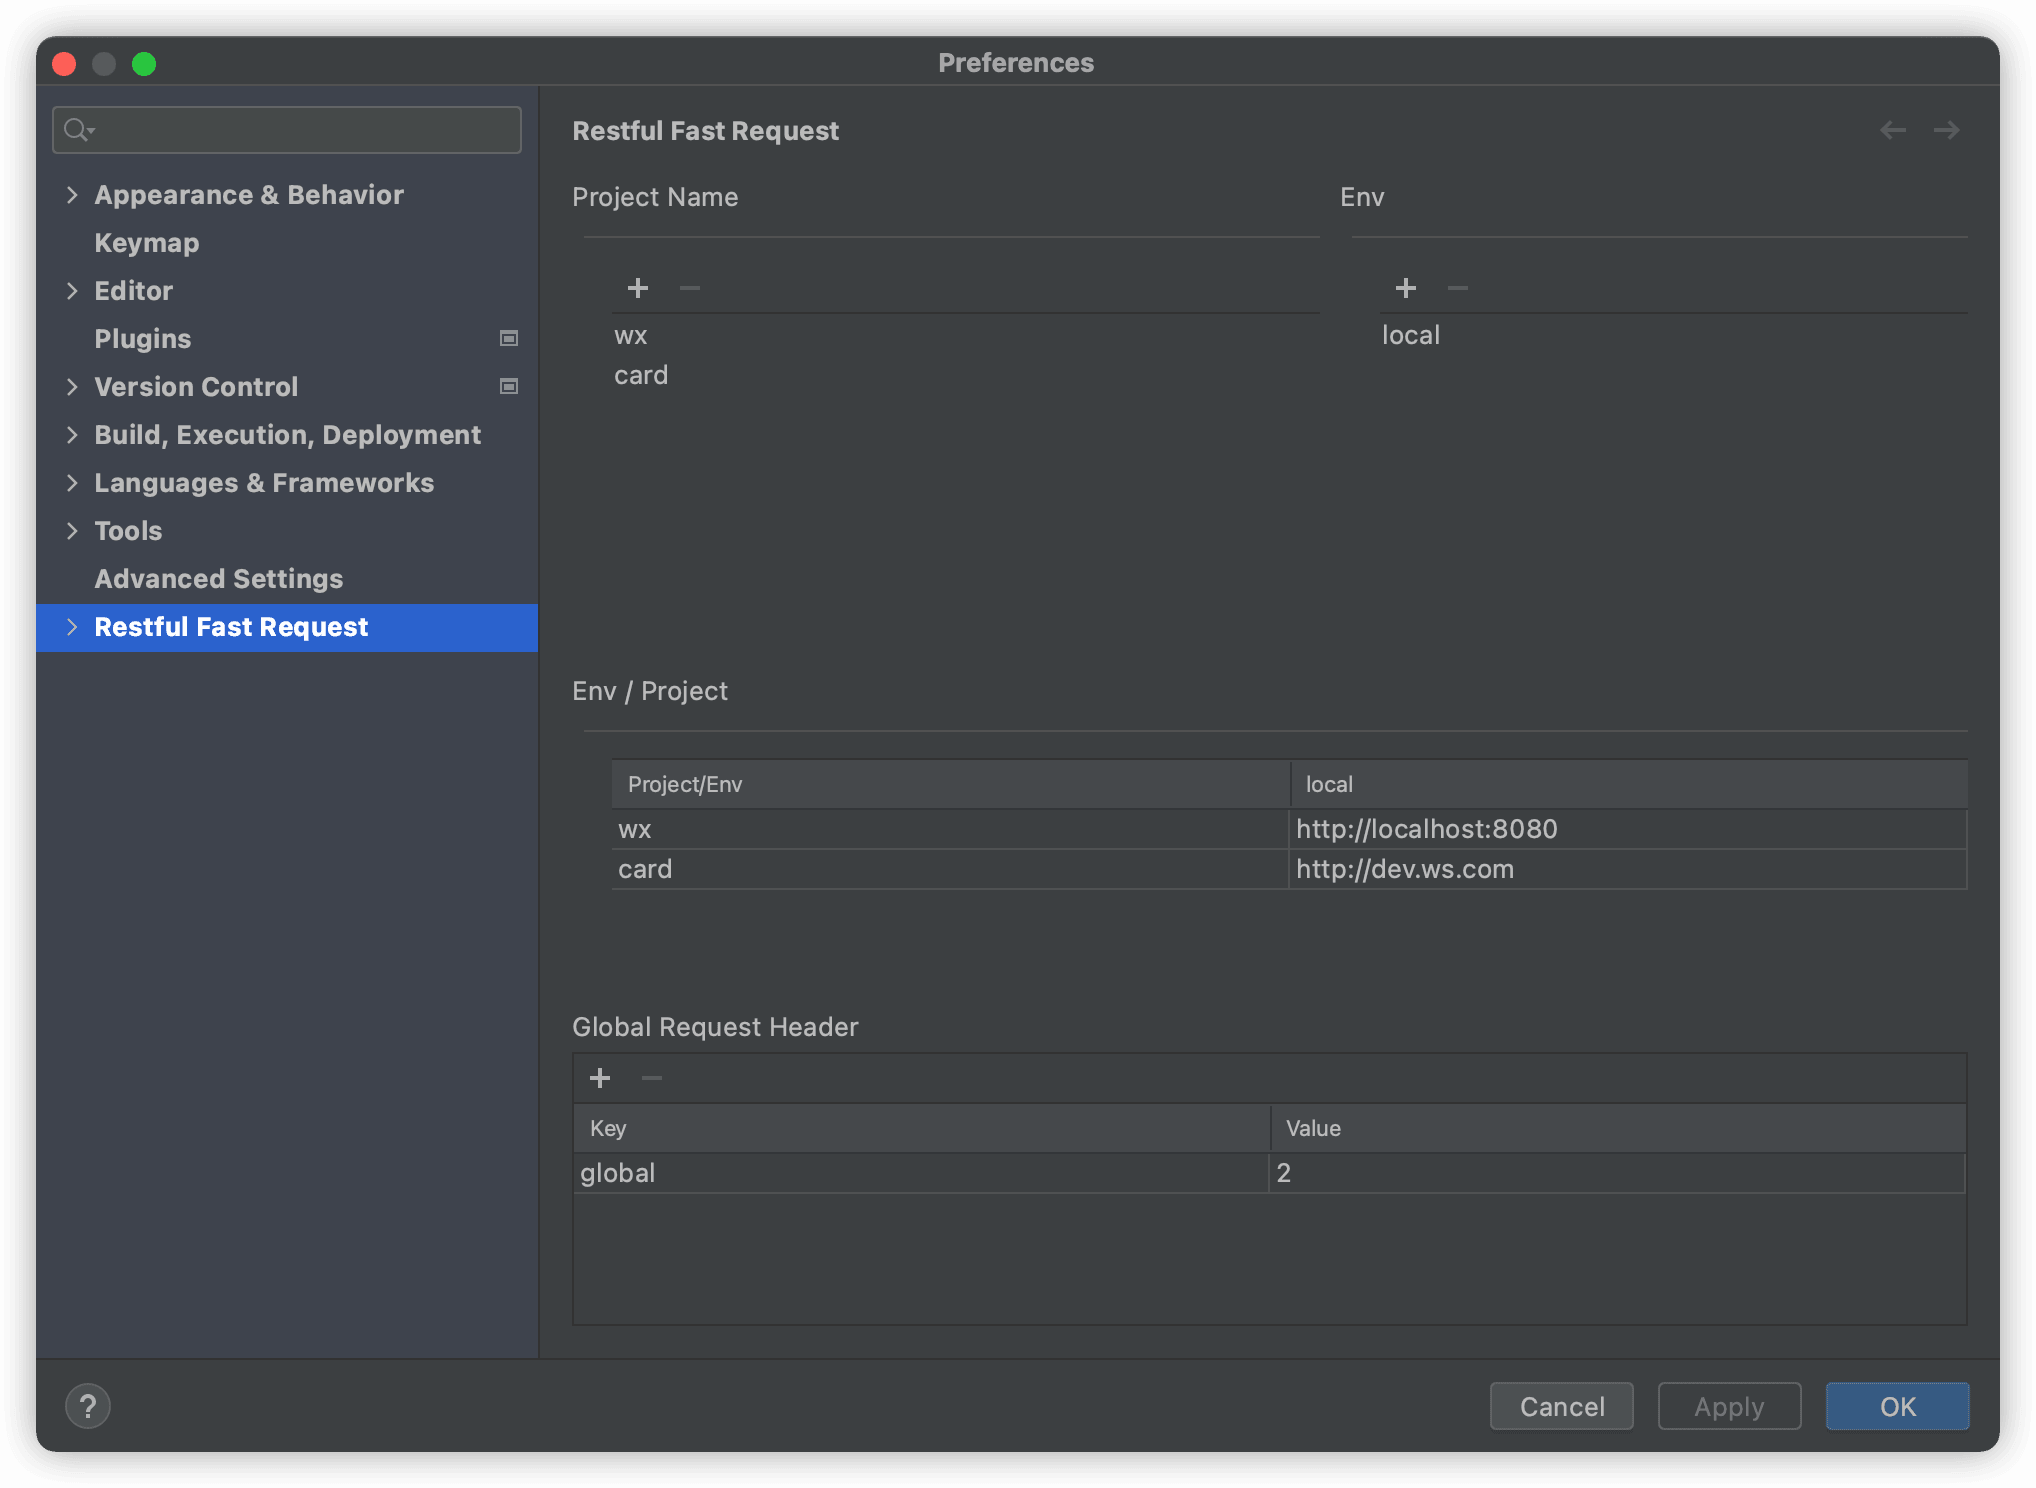Expand the Restful Fast Request node
This screenshot has width=2036, height=1488.
(72, 627)
